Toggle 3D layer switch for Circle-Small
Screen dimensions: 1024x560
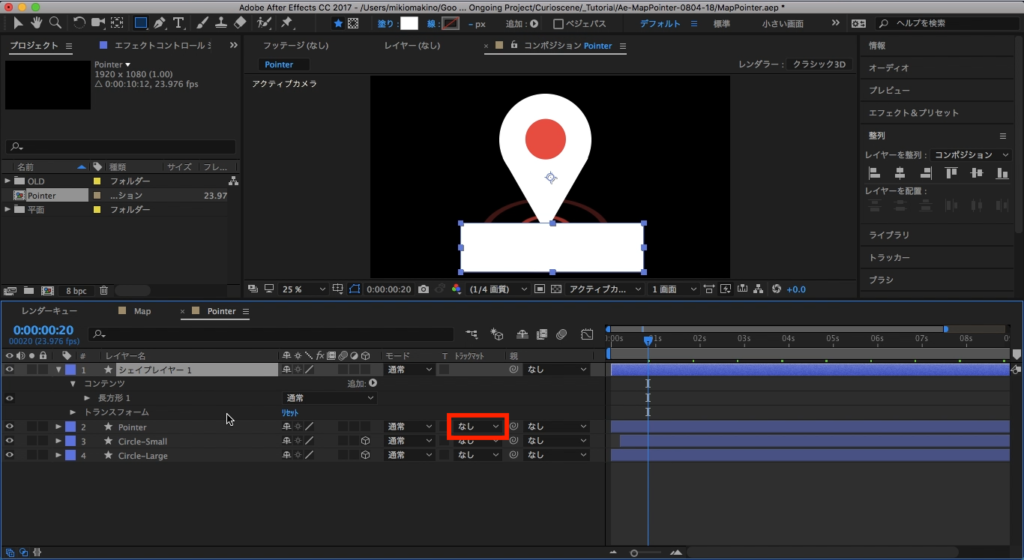click(x=366, y=441)
